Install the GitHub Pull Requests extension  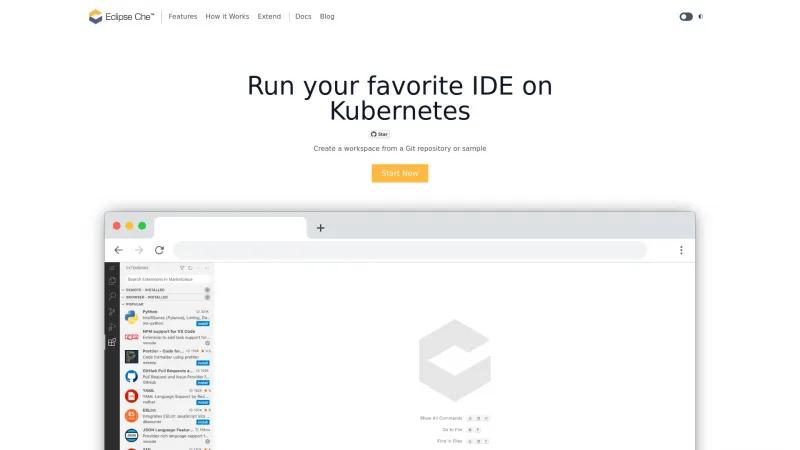203,383
